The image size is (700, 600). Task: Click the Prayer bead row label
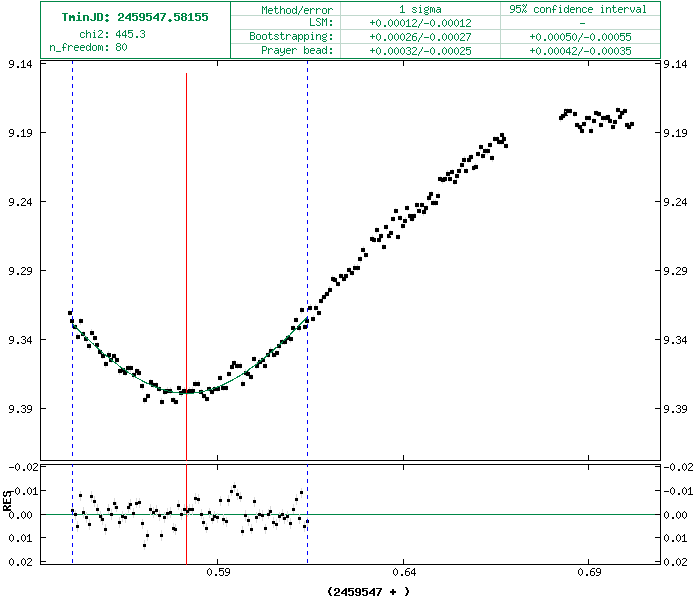(x=297, y=50)
